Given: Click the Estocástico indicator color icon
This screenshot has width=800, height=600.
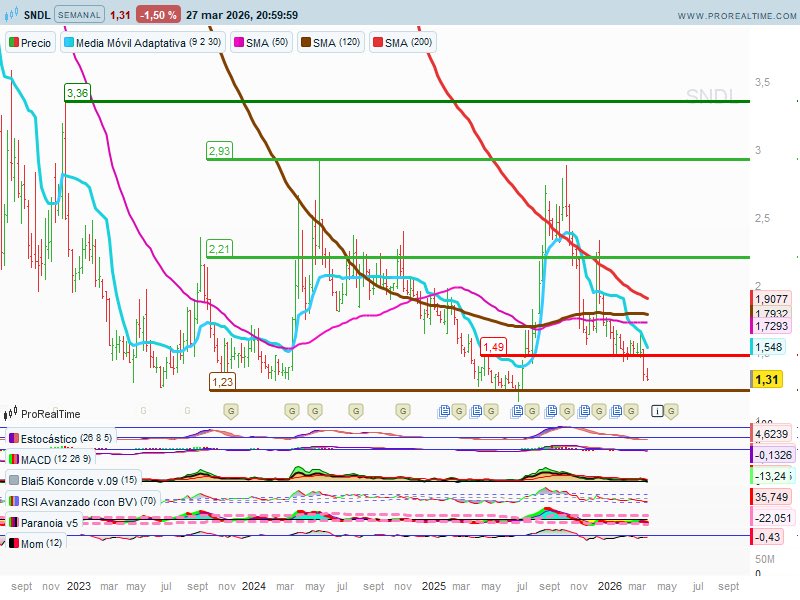Looking at the screenshot, I should pyautogui.click(x=14, y=438).
